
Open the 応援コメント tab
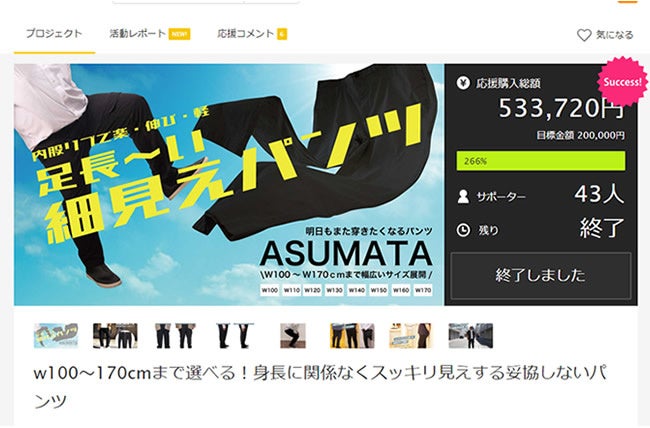(x=245, y=34)
